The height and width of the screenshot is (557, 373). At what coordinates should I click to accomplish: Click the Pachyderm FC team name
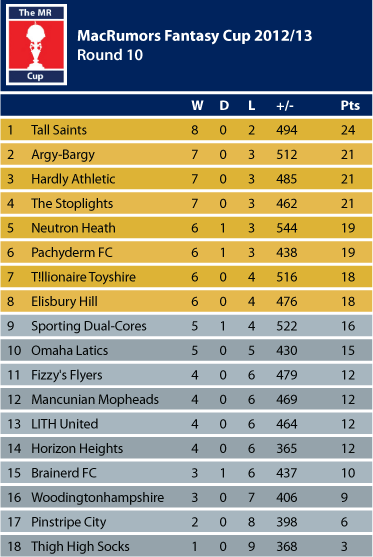click(72, 253)
